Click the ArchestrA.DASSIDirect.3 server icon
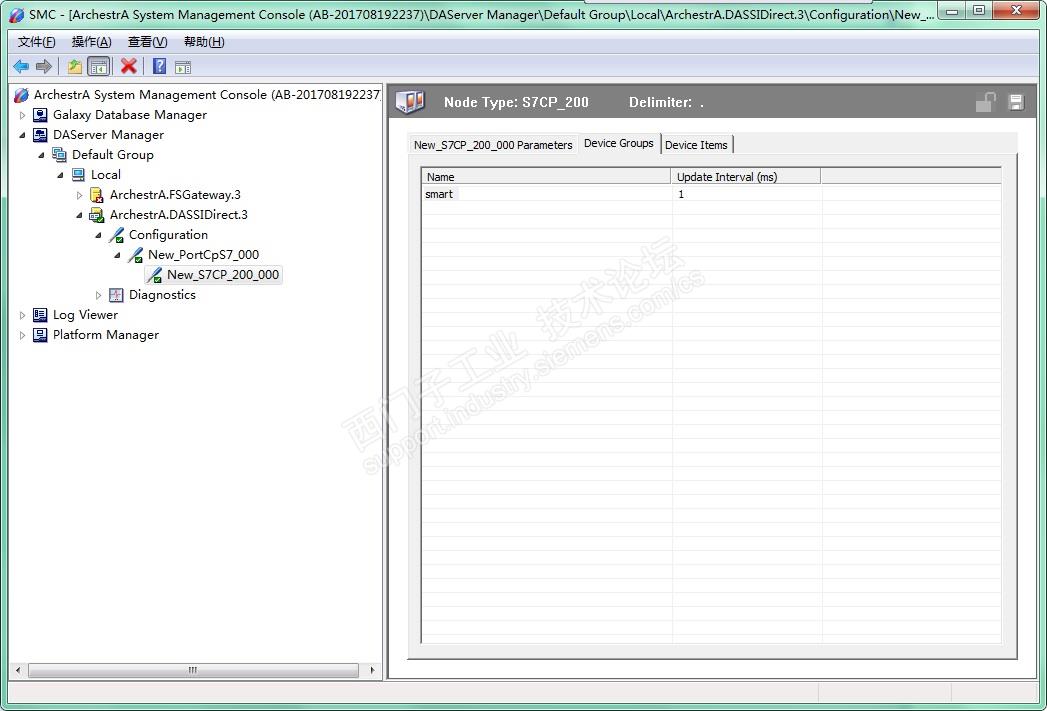 click(x=97, y=215)
